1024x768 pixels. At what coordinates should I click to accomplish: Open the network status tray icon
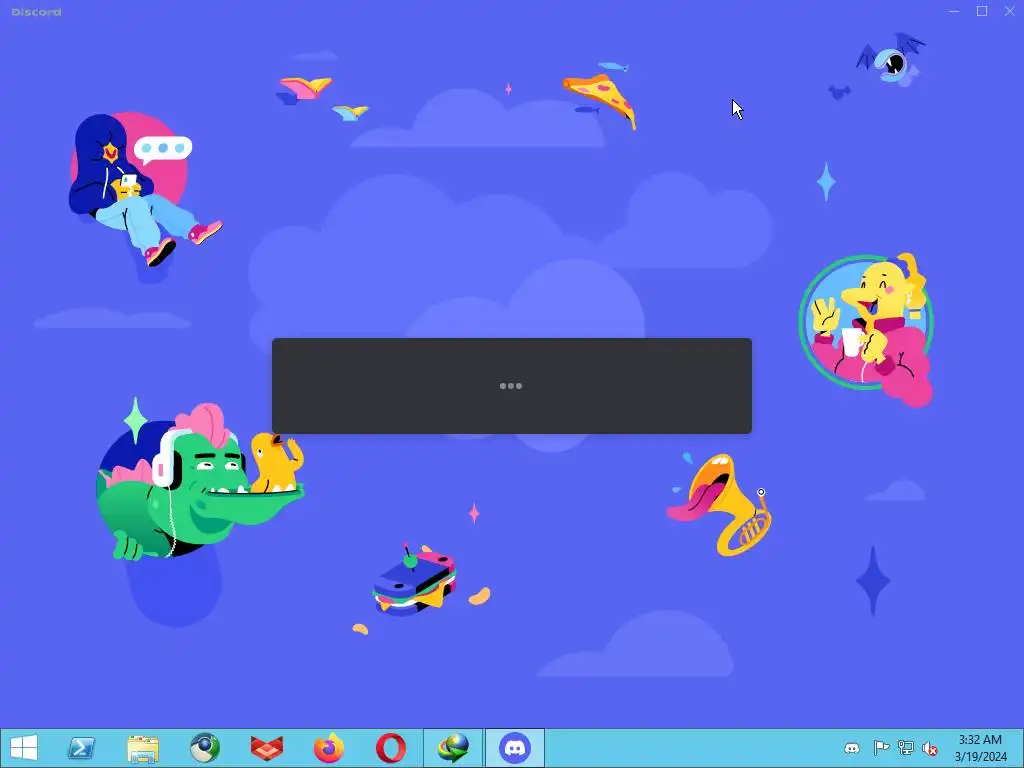pyautogui.click(x=906, y=748)
